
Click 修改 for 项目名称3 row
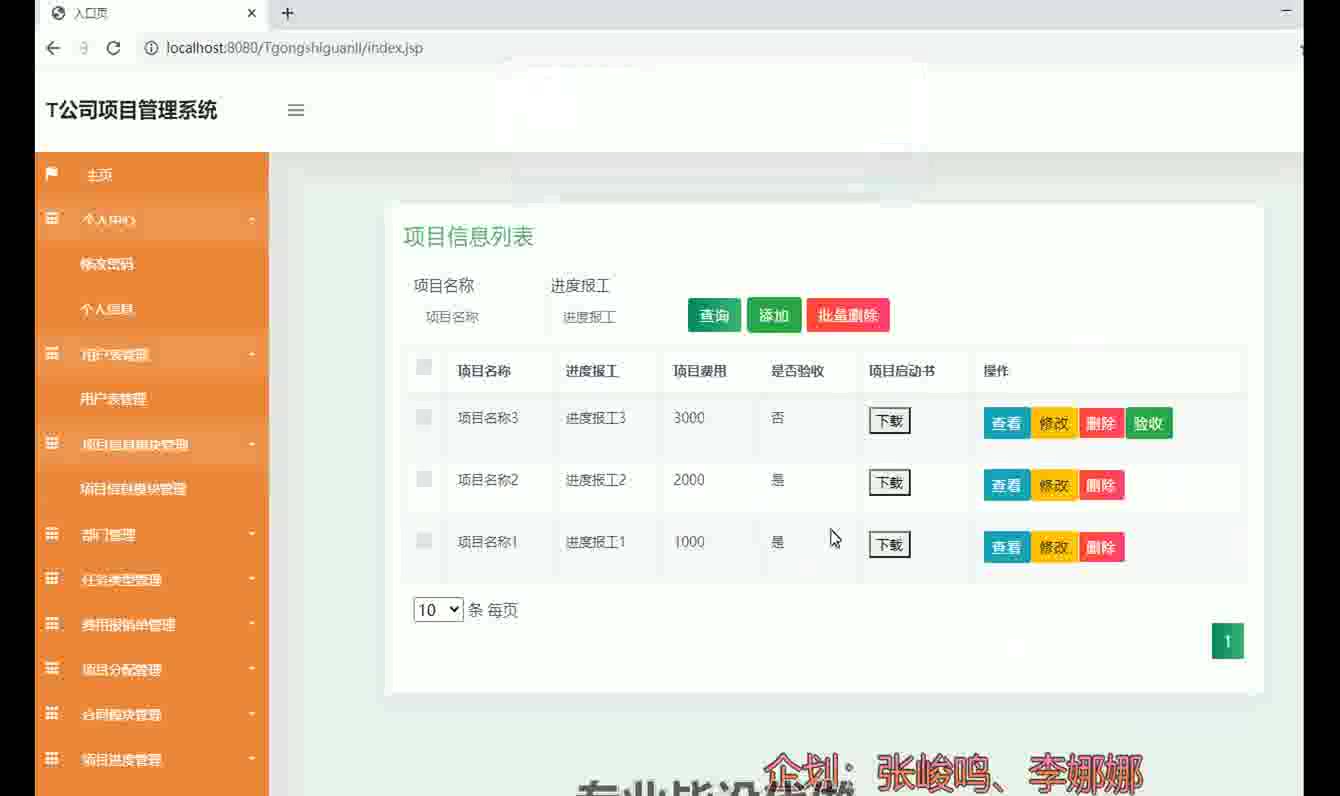1054,423
